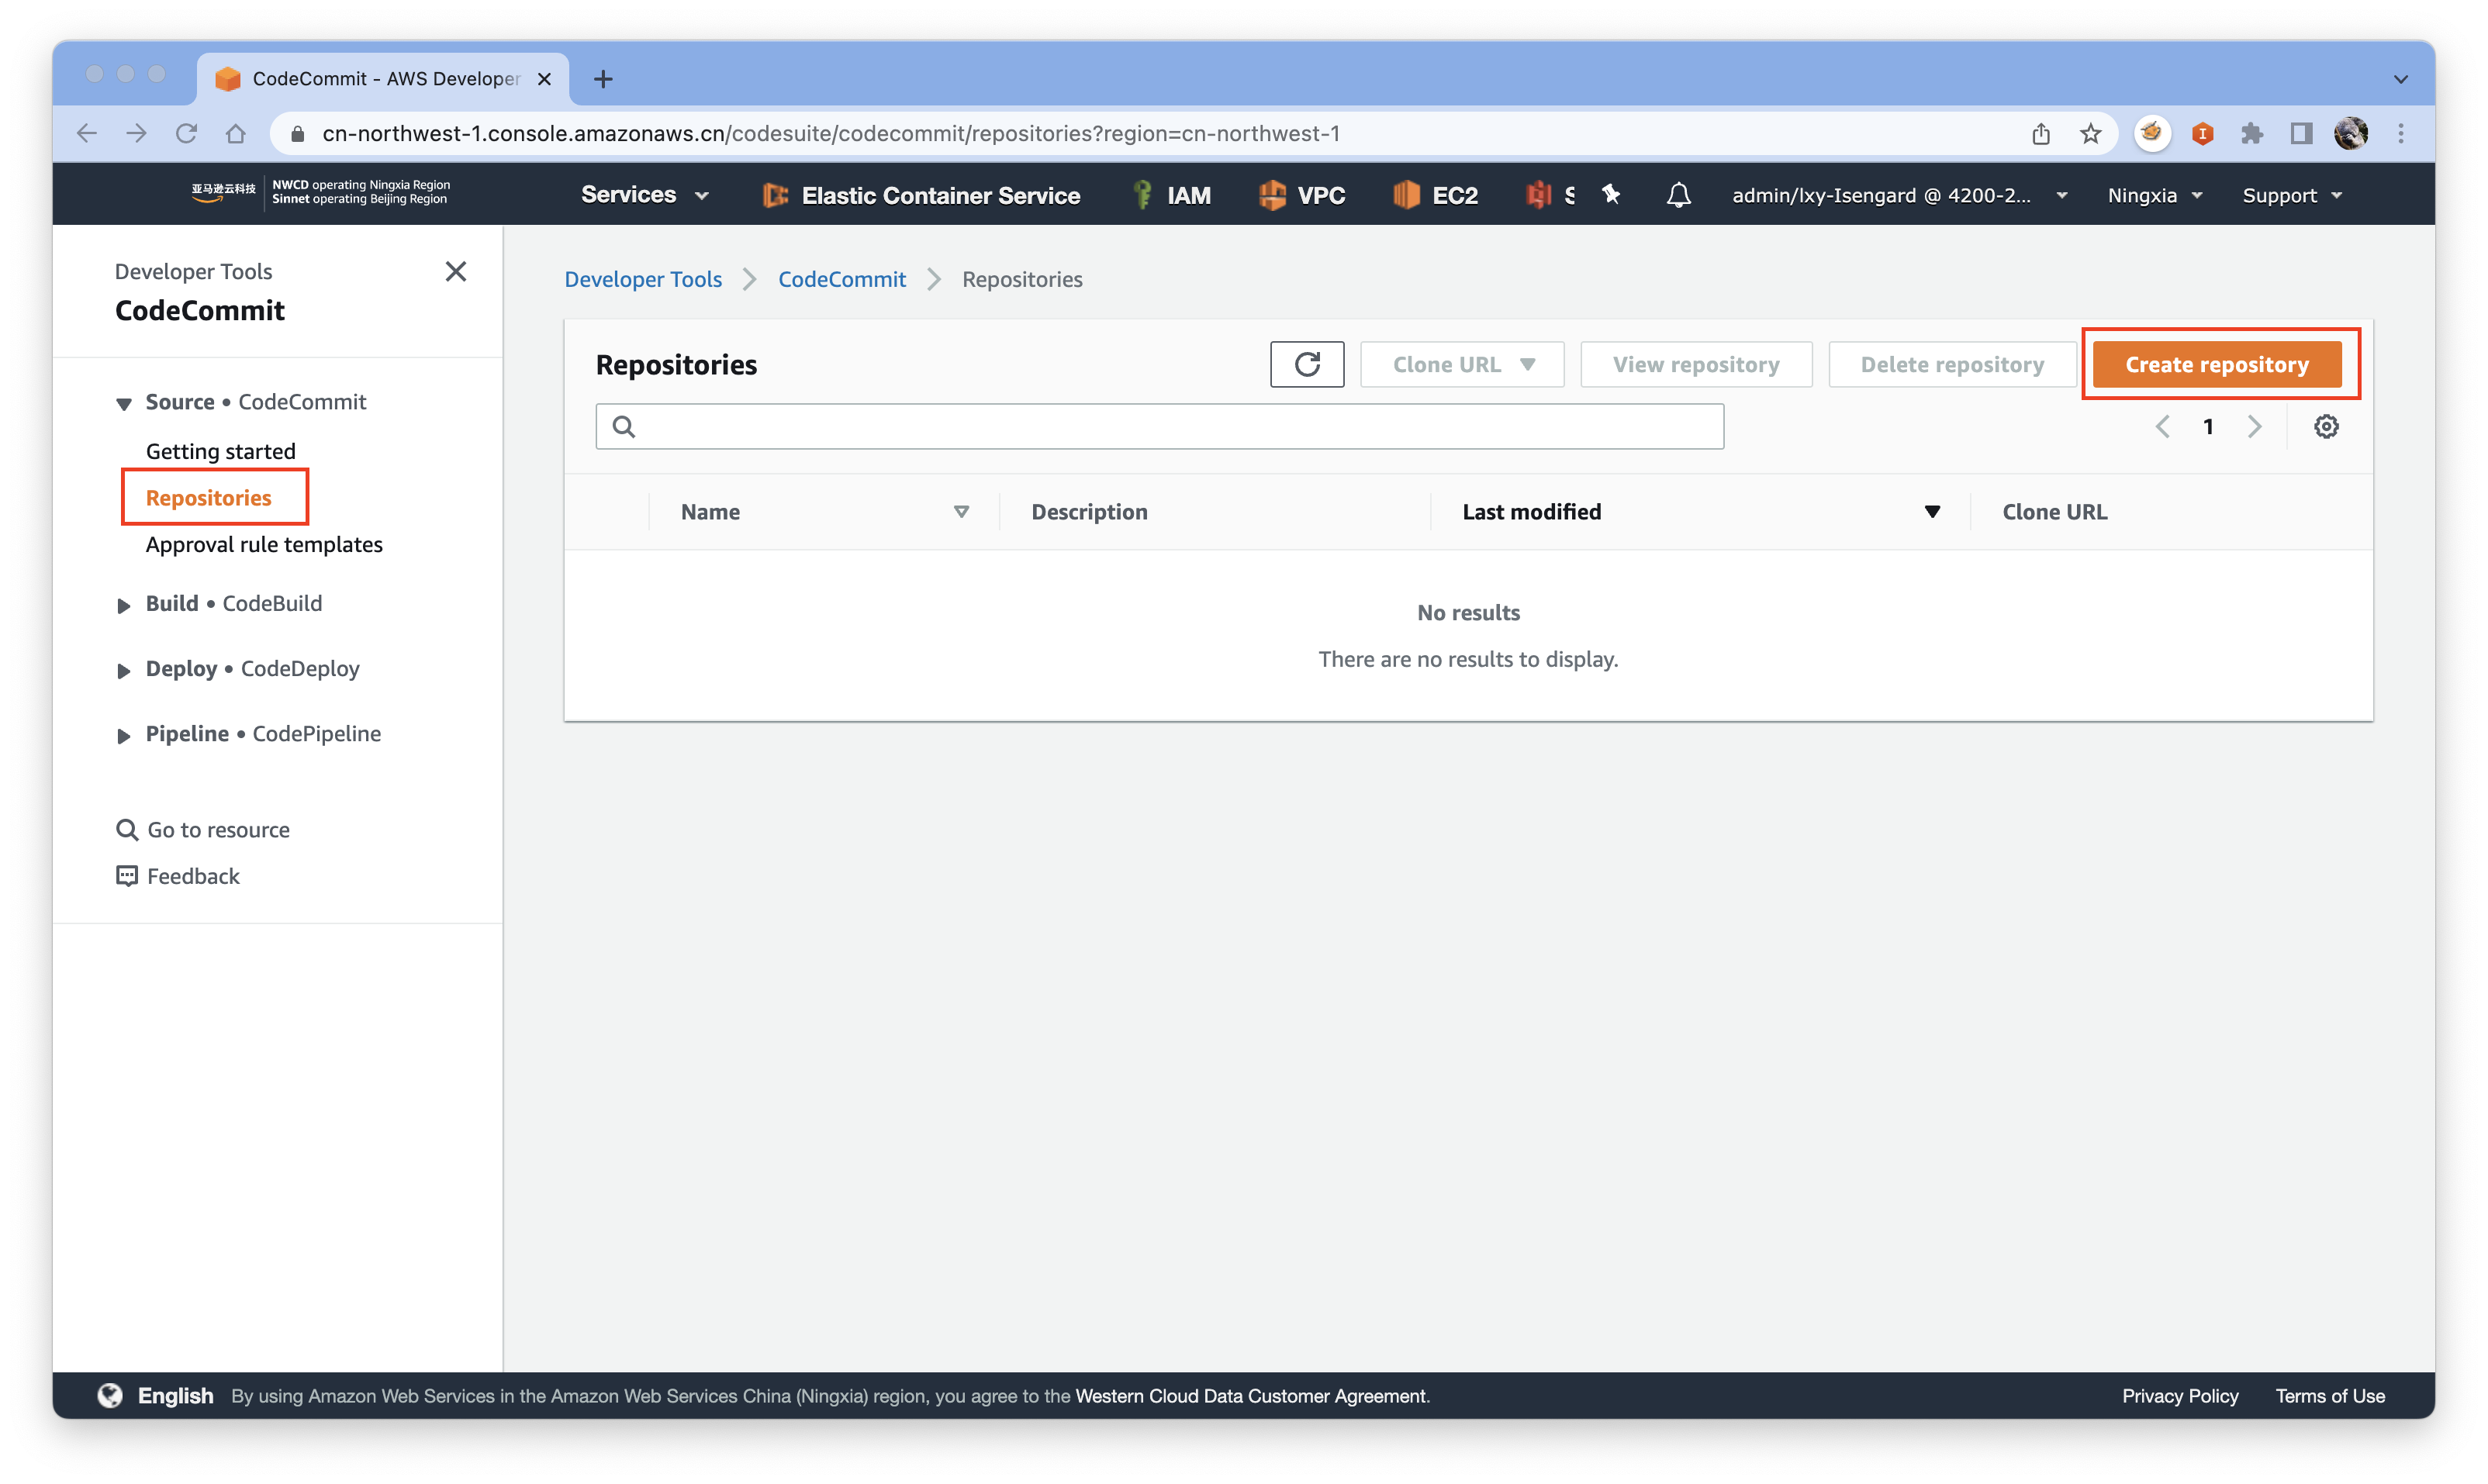2488x1484 pixels.
Task: Click the truncated S service shortcut
Action: coord(1550,195)
